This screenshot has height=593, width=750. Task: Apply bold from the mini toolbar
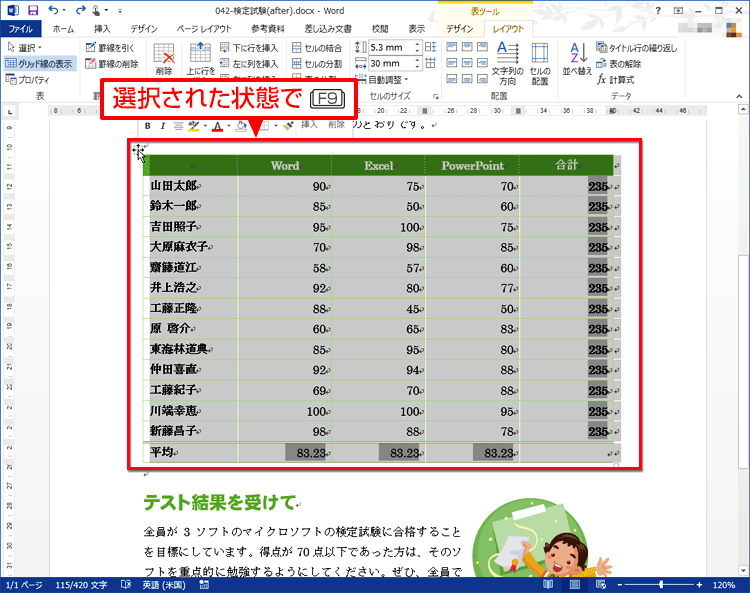coord(147,126)
